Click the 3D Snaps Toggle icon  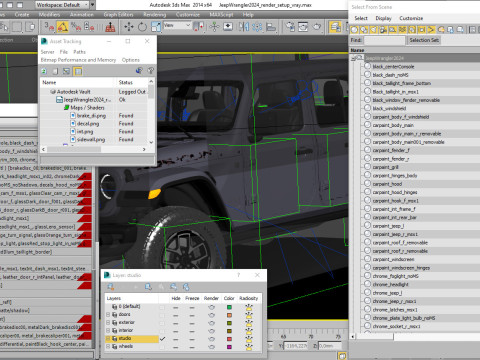49,27
